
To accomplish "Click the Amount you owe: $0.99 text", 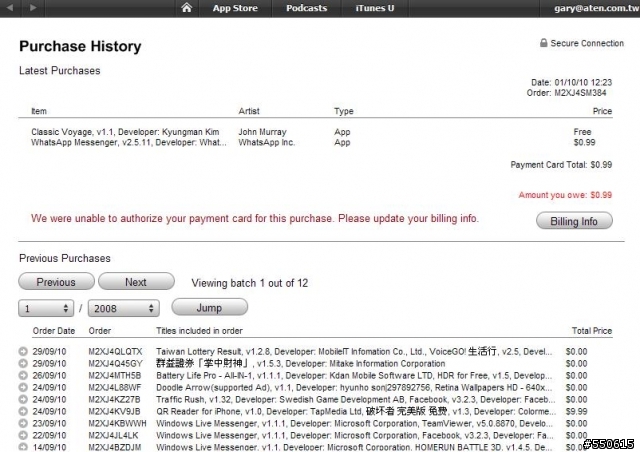I will pyautogui.click(x=565, y=195).
